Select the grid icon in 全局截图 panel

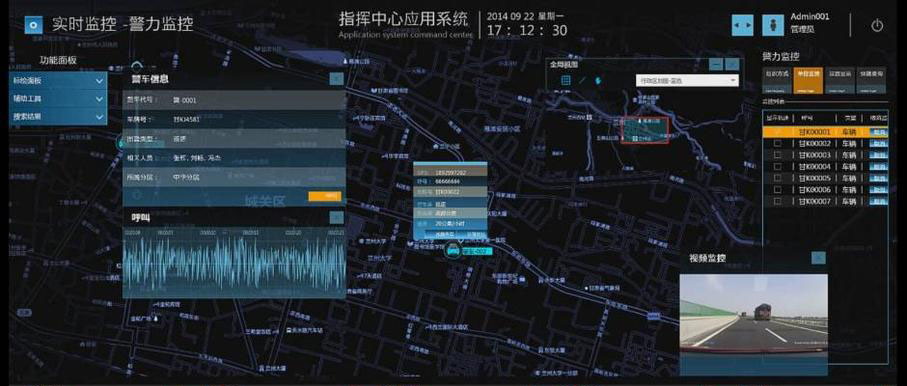click(566, 80)
